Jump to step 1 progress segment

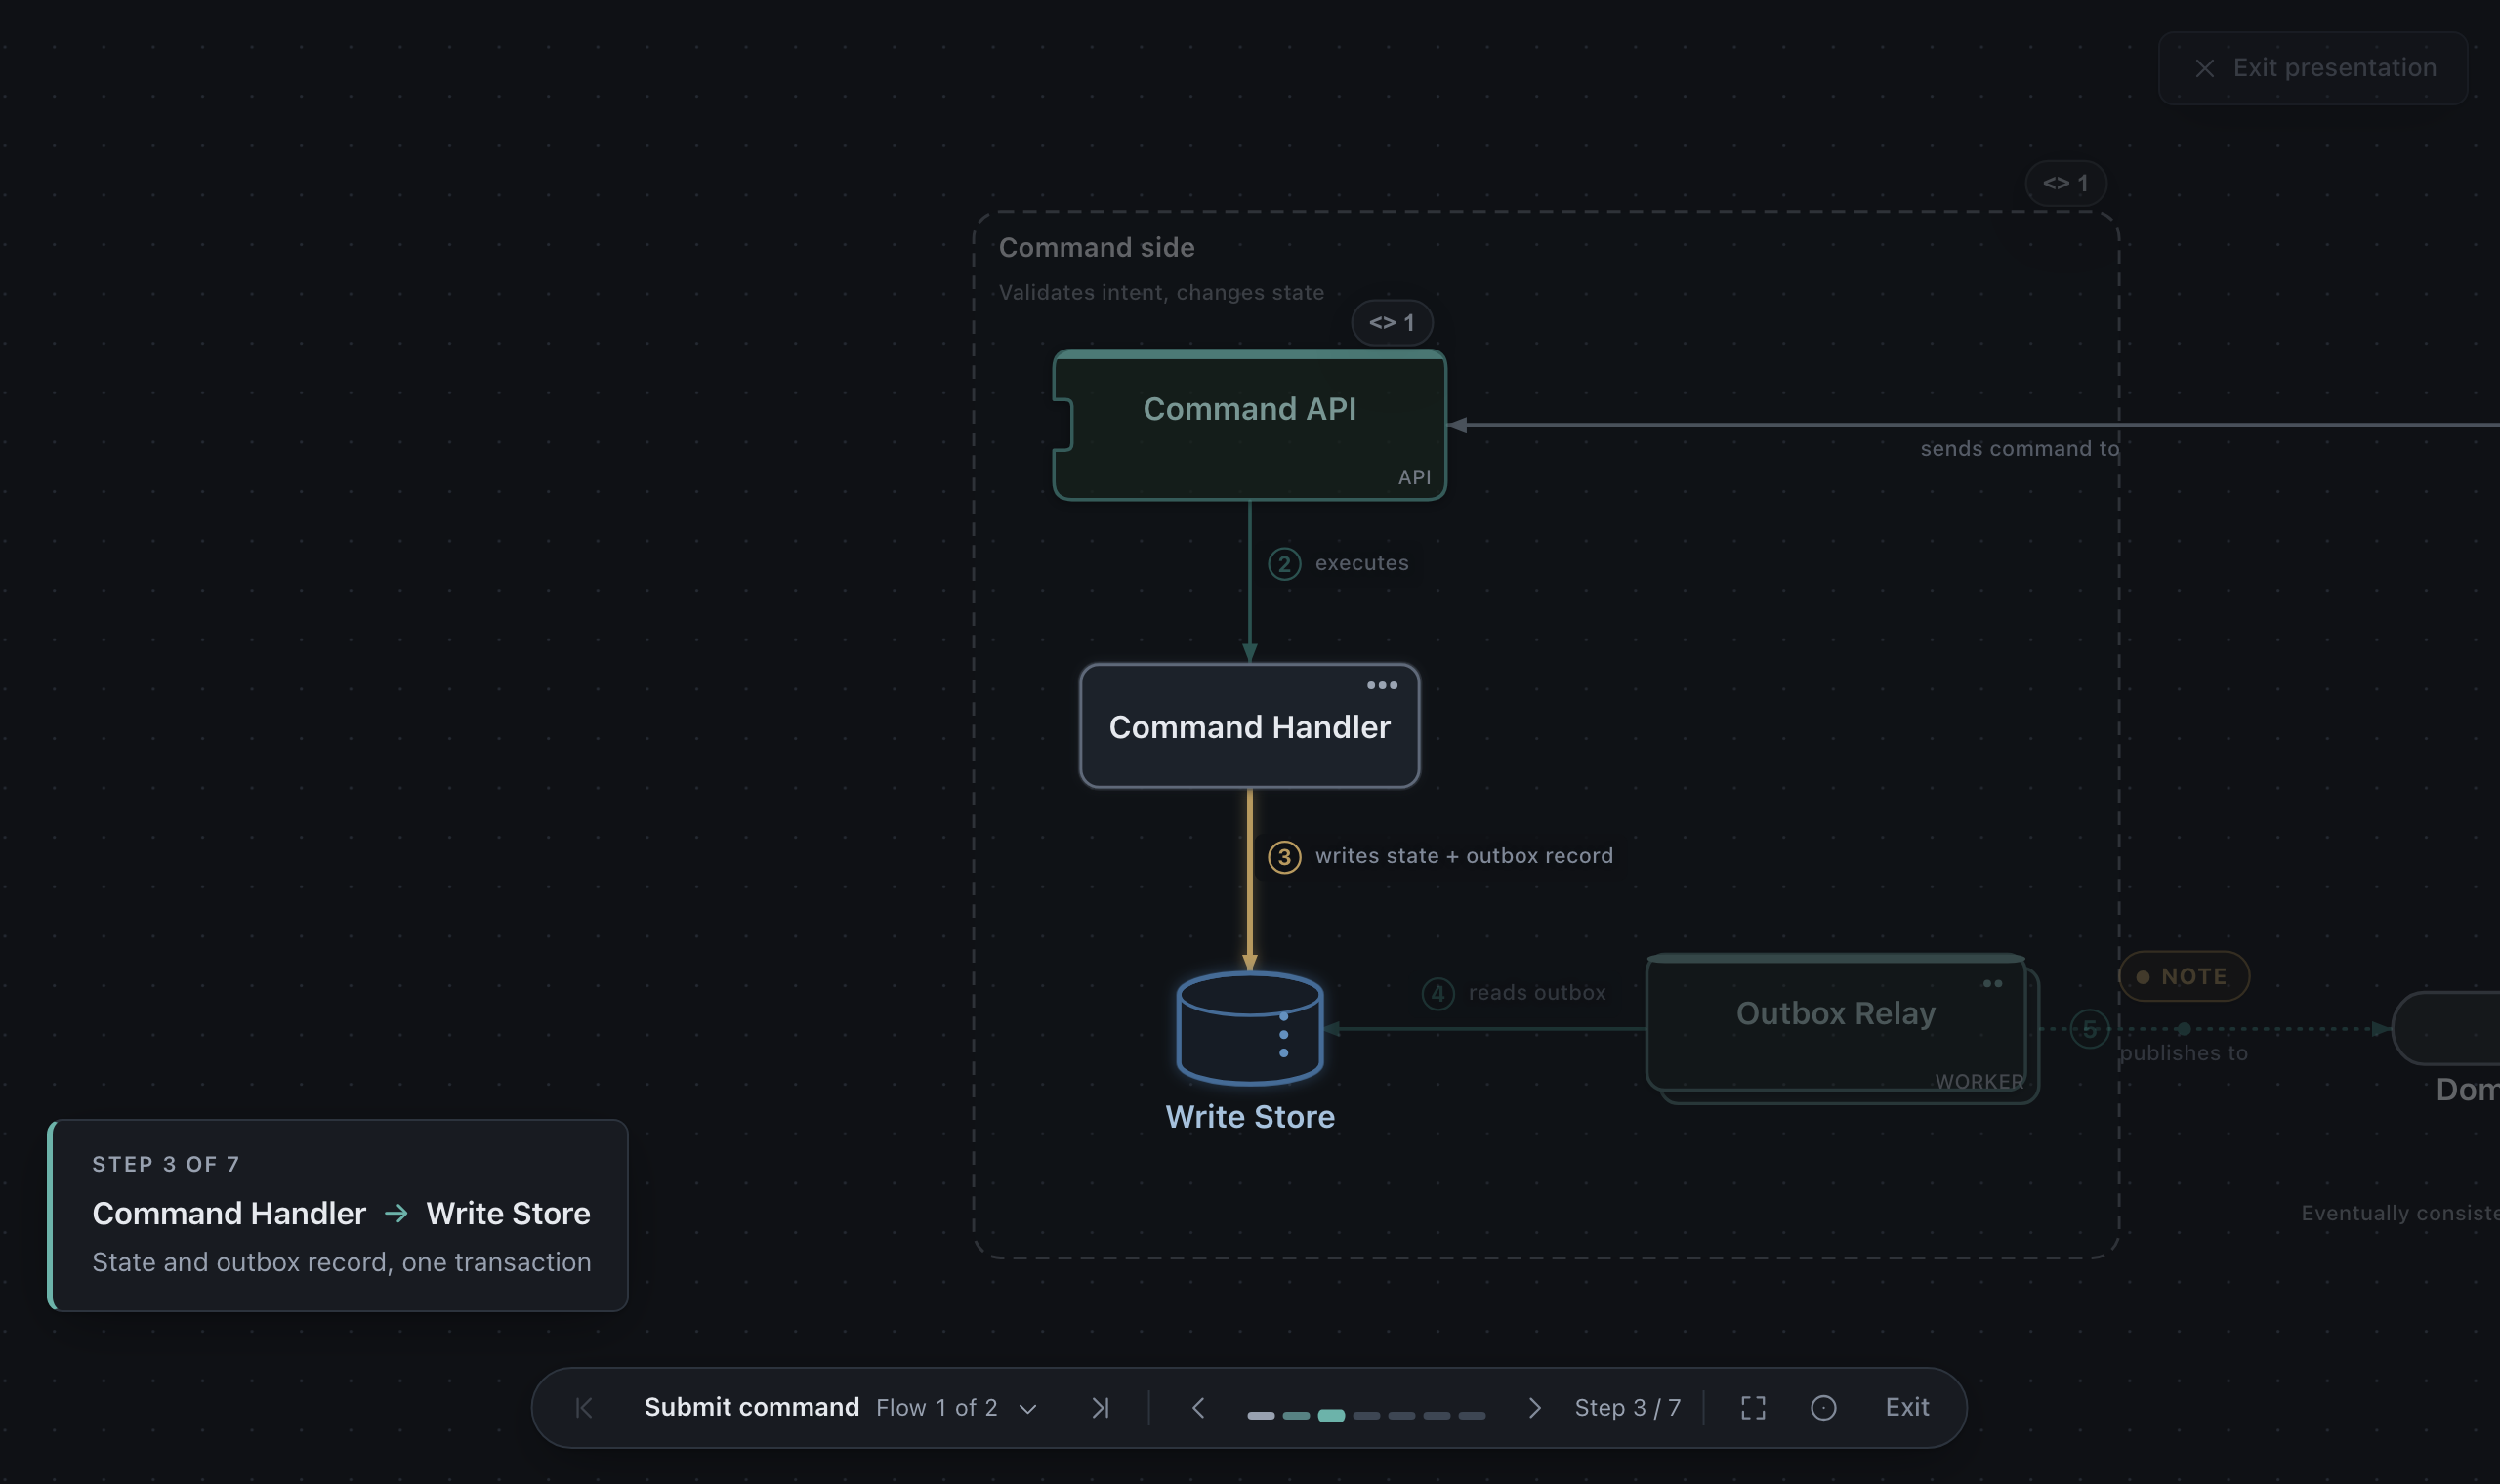(1261, 1415)
